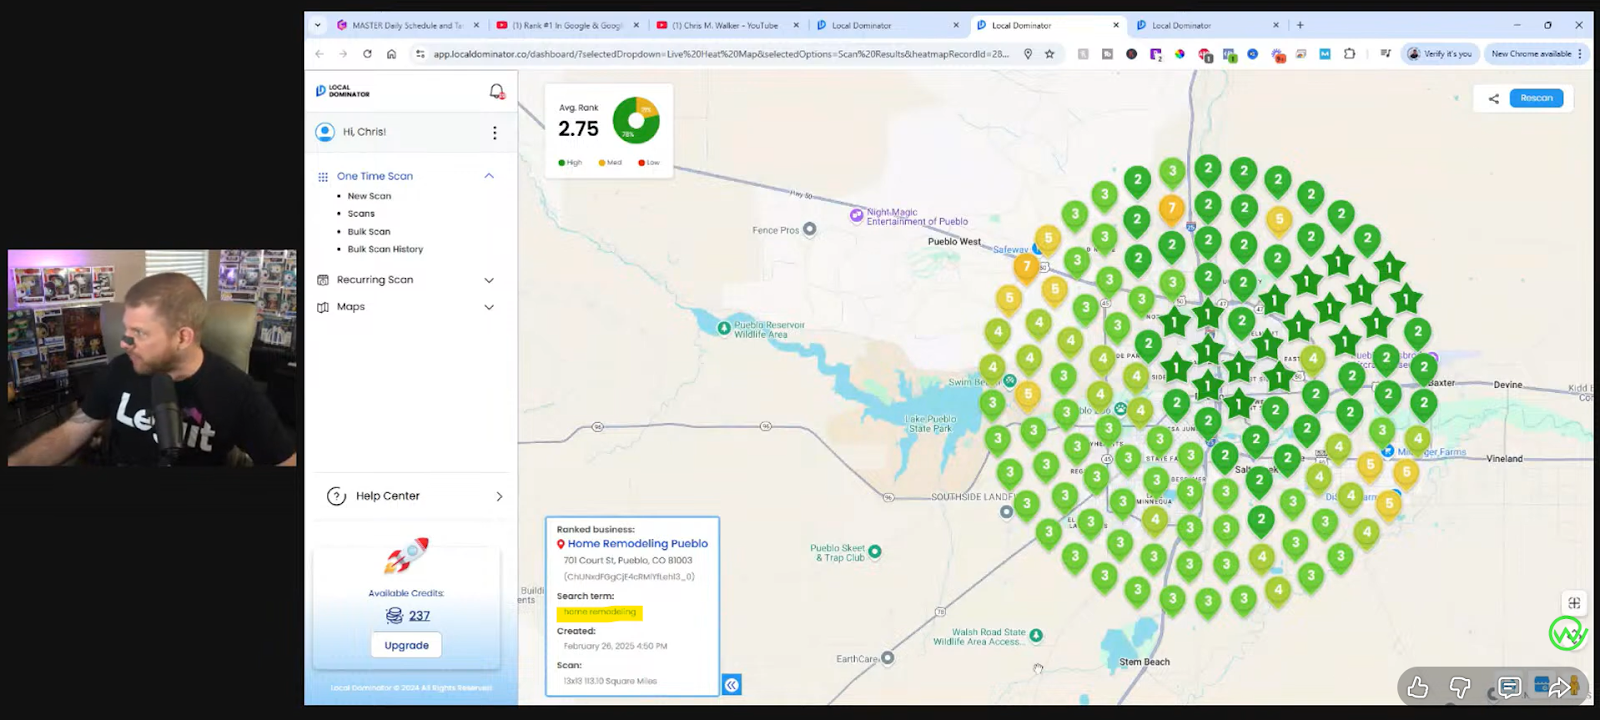Switch to the MASTER Daily Schedule tab

(406, 25)
